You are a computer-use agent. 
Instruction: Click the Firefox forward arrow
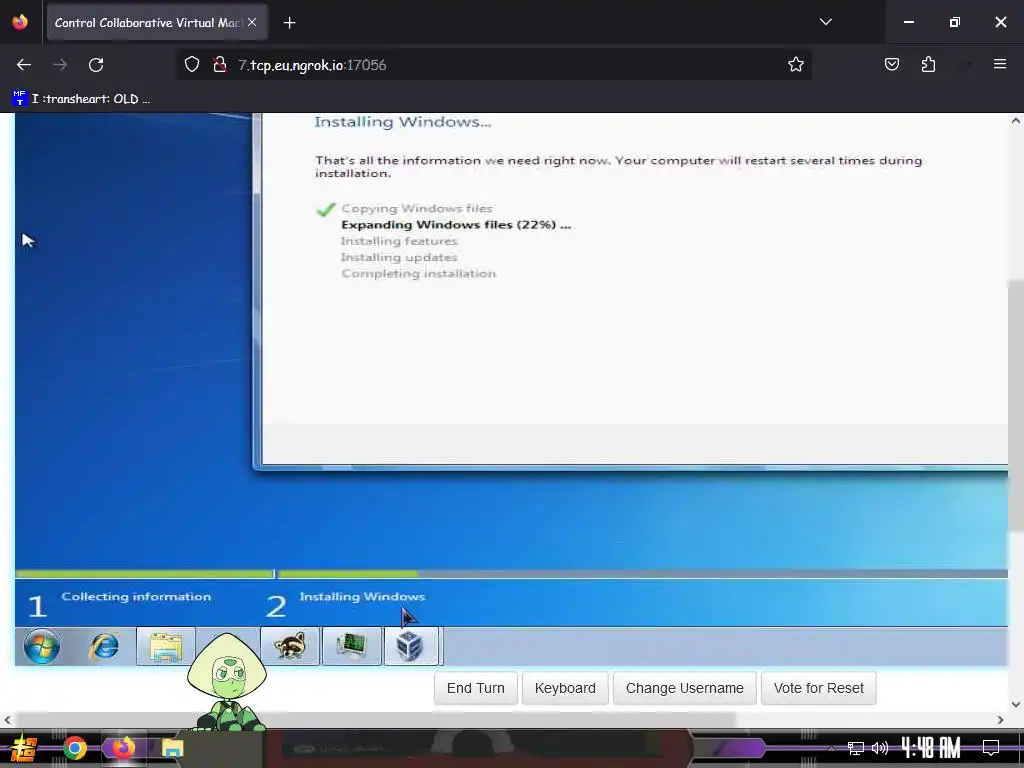coord(59,65)
